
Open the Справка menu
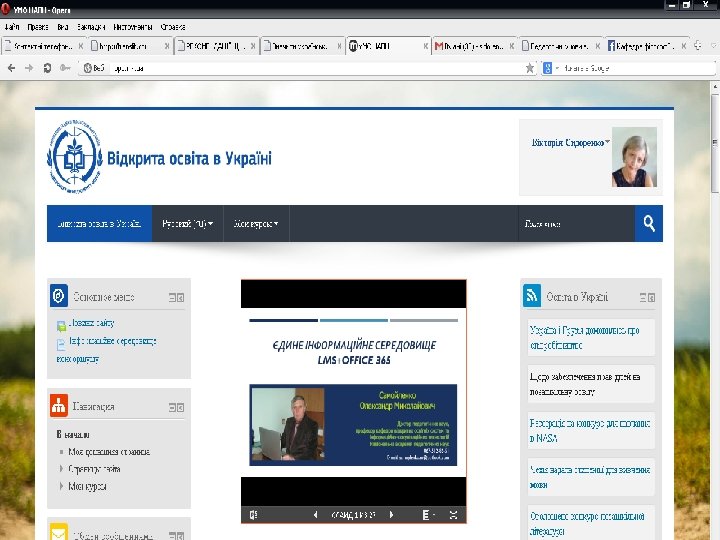173,27
